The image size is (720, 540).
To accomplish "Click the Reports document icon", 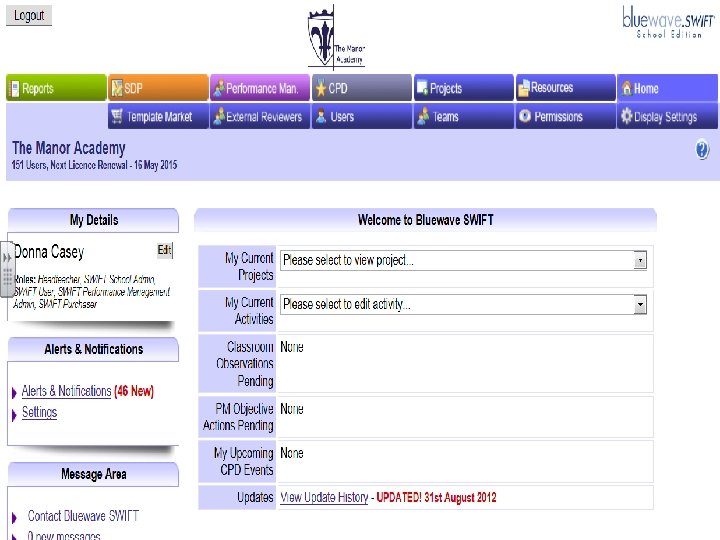I will [x=15, y=88].
